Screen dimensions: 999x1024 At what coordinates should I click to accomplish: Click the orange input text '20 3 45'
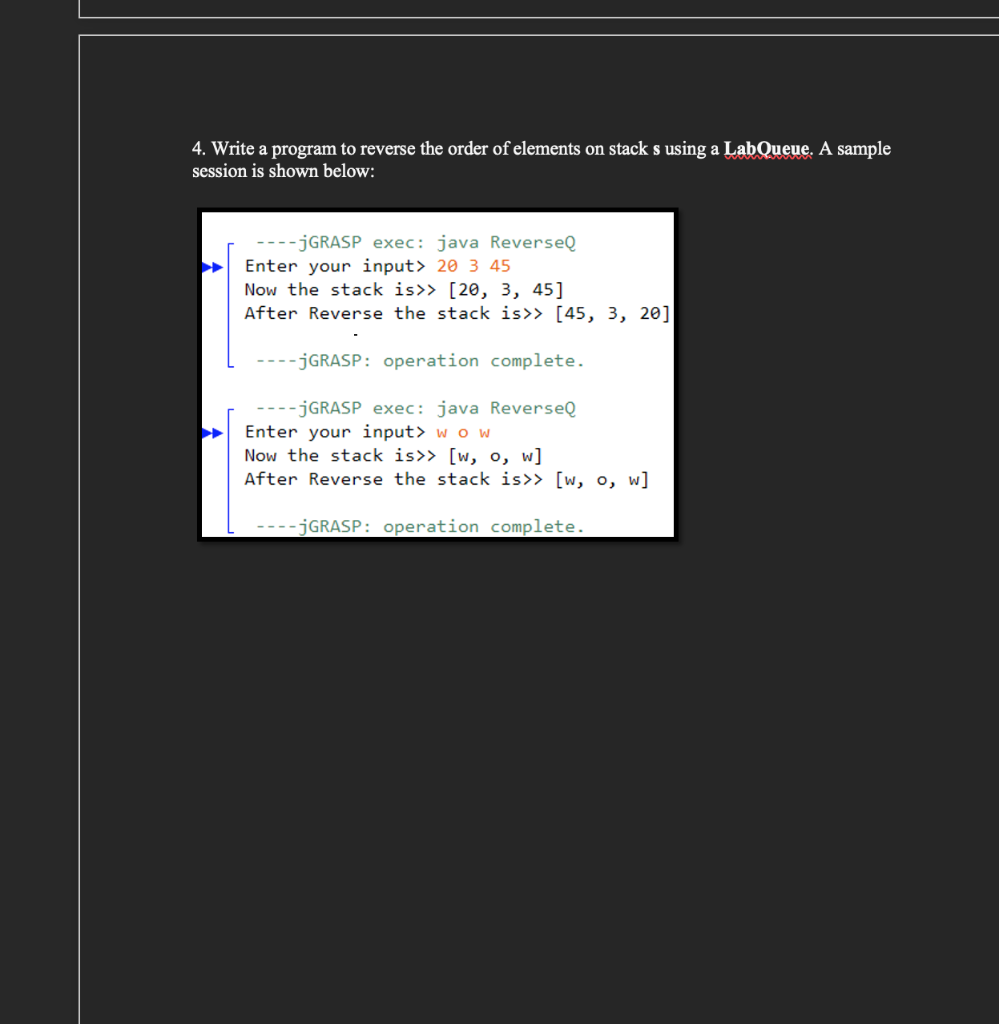click(473, 266)
